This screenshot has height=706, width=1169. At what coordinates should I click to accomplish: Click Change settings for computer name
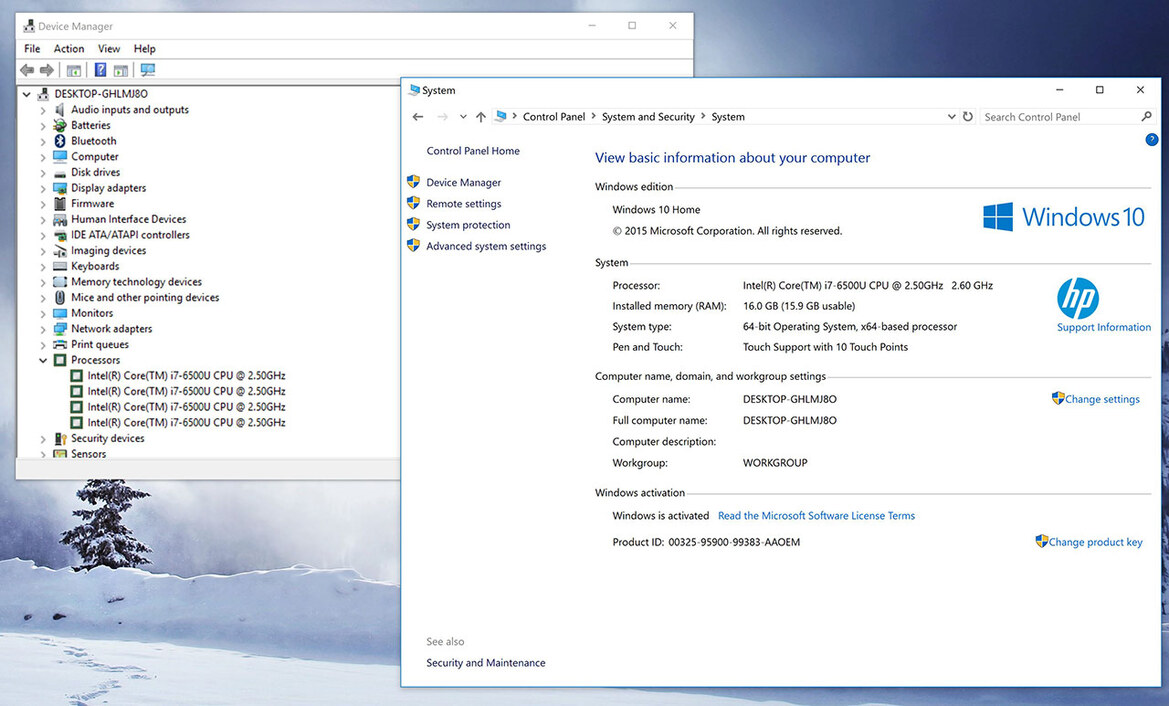coord(1102,400)
